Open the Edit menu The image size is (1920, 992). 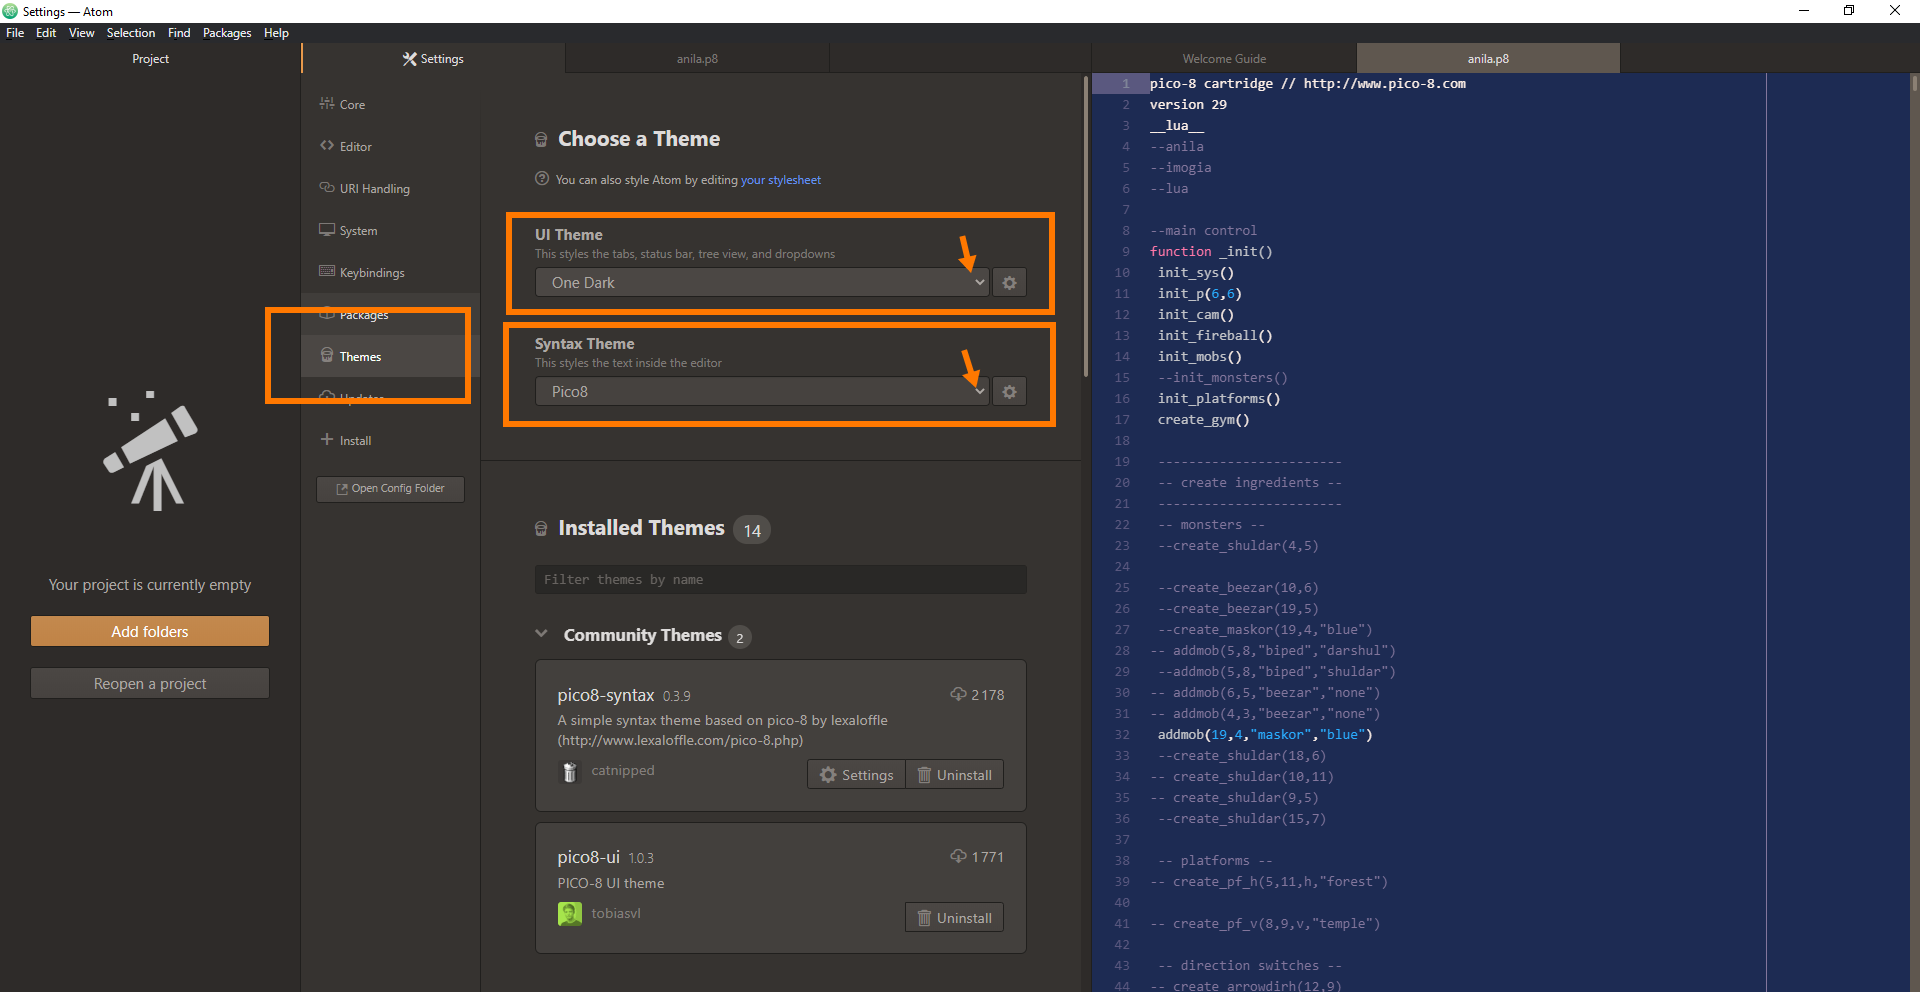click(x=46, y=33)
